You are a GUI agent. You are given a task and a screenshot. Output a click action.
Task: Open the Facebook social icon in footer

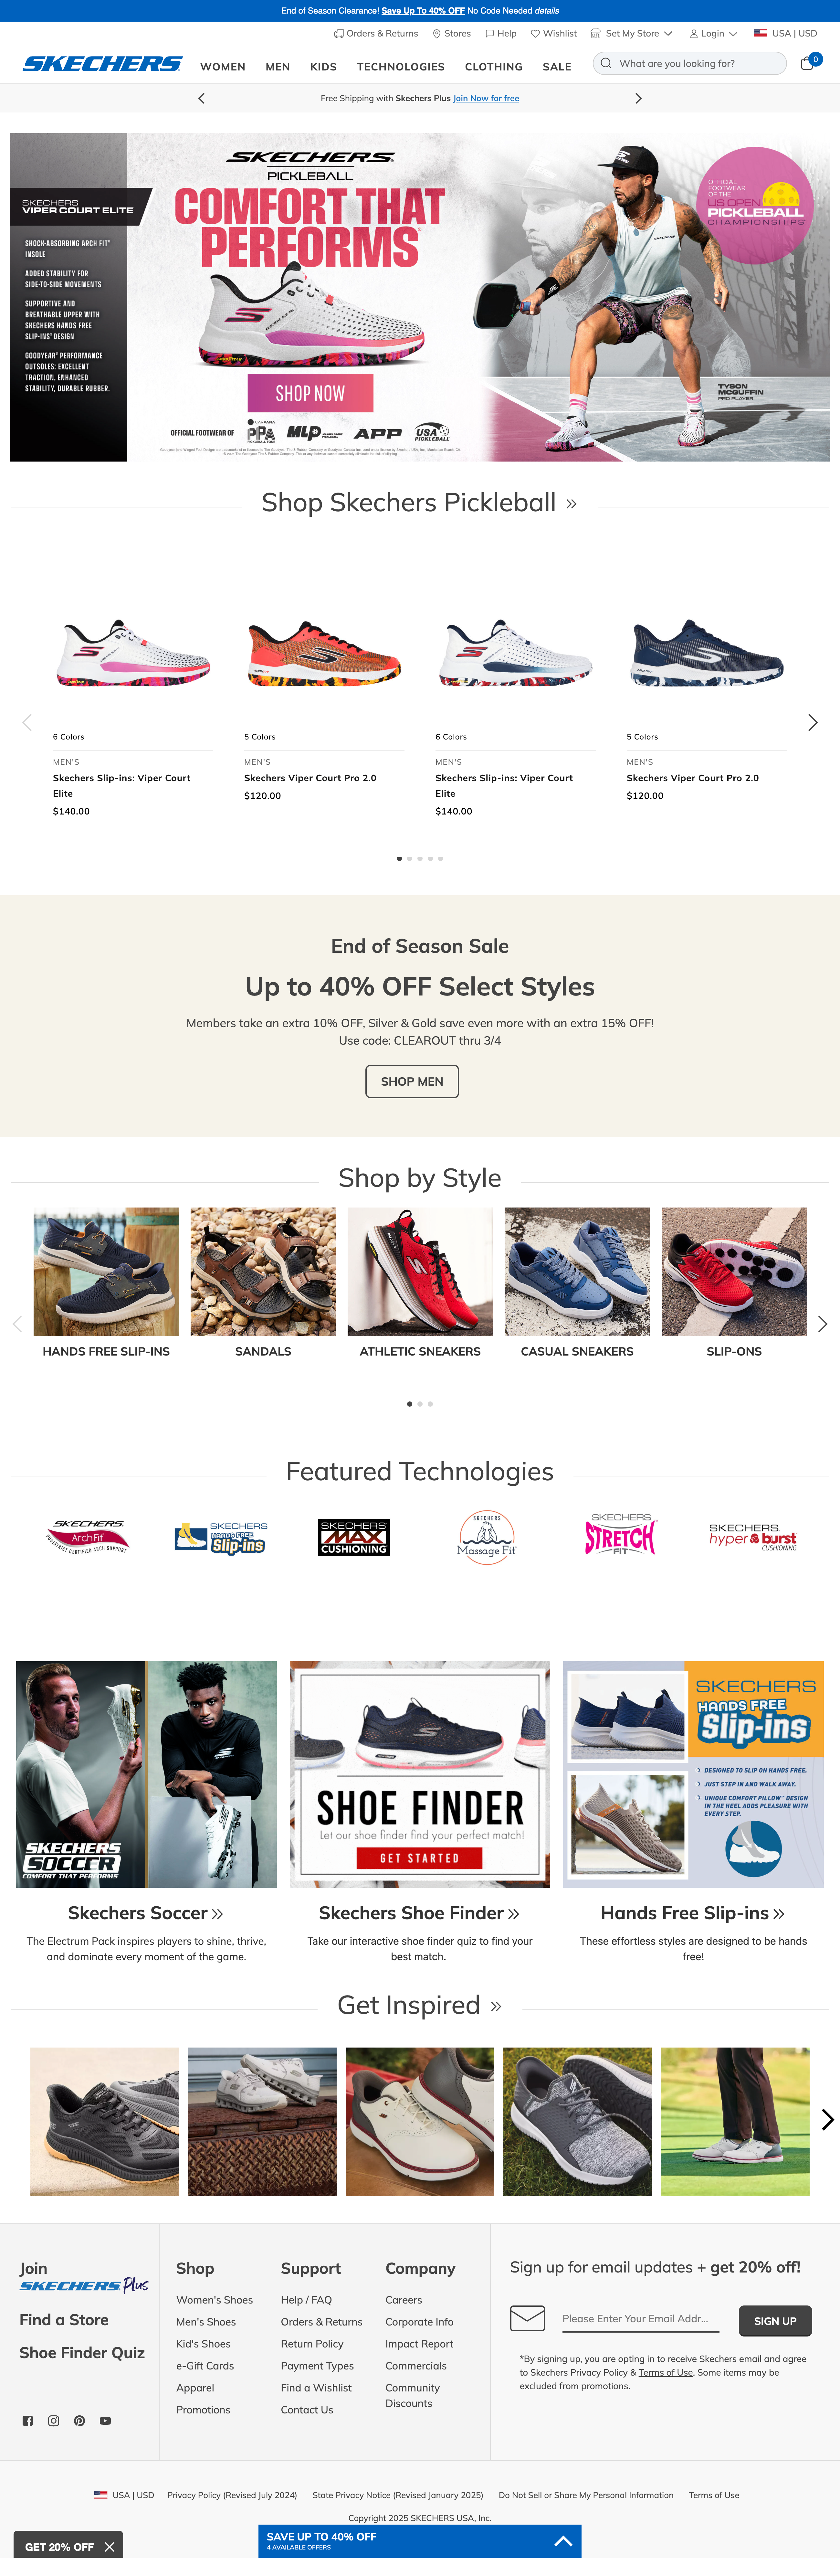pyautogui.click(x=28, y=2421)
